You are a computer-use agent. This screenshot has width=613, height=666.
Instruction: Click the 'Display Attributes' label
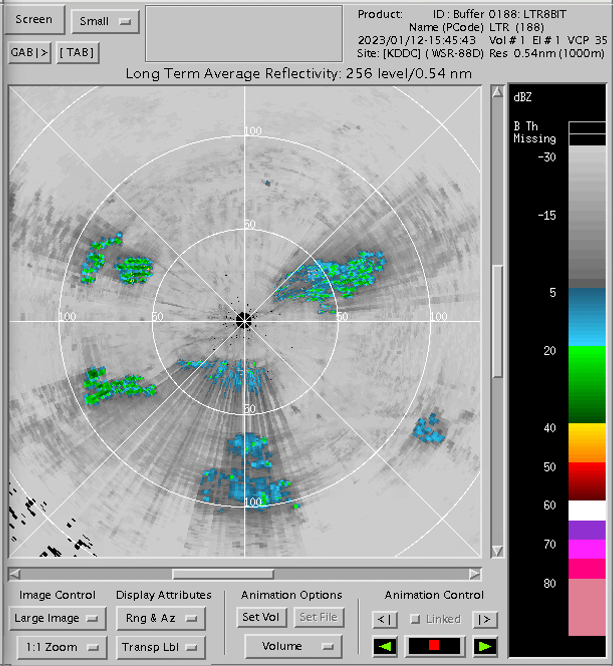164,595
